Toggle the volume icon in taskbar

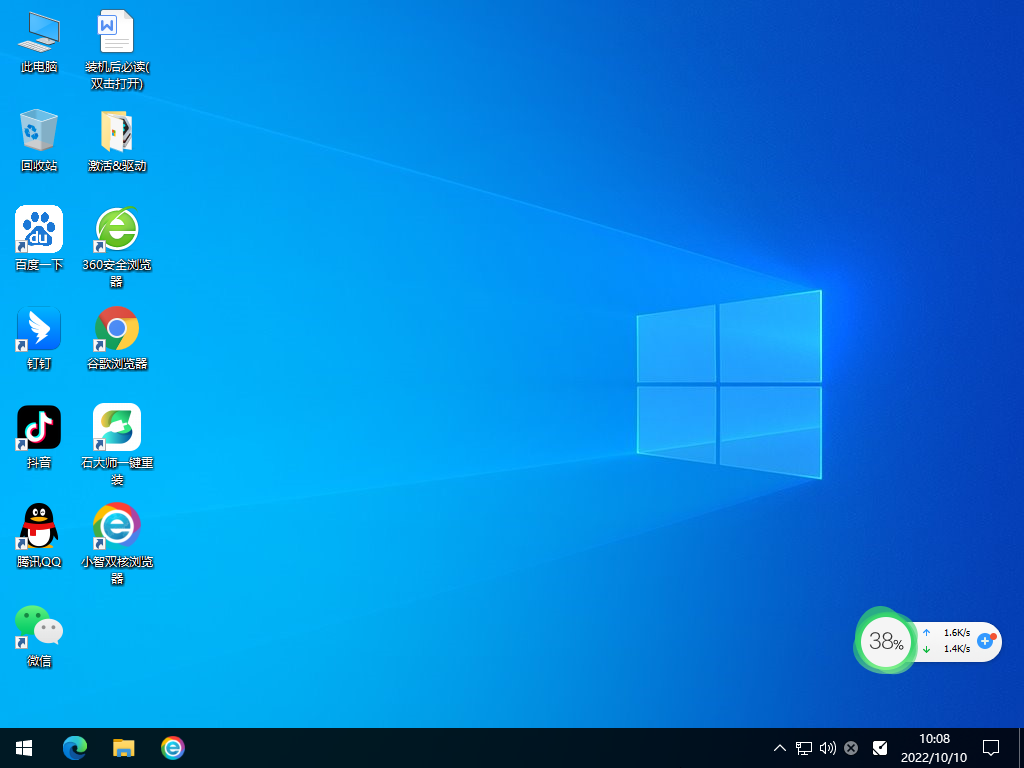point(827,747)
